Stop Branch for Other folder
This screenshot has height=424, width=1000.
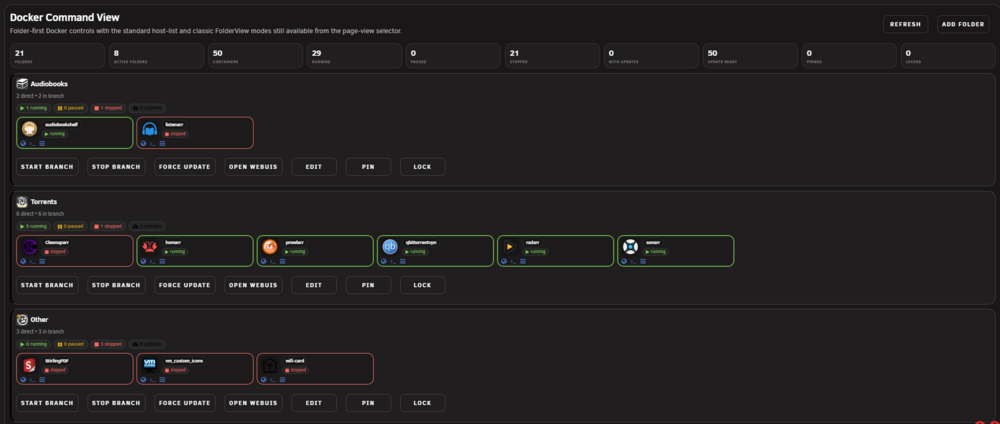[x=116, y=403]
